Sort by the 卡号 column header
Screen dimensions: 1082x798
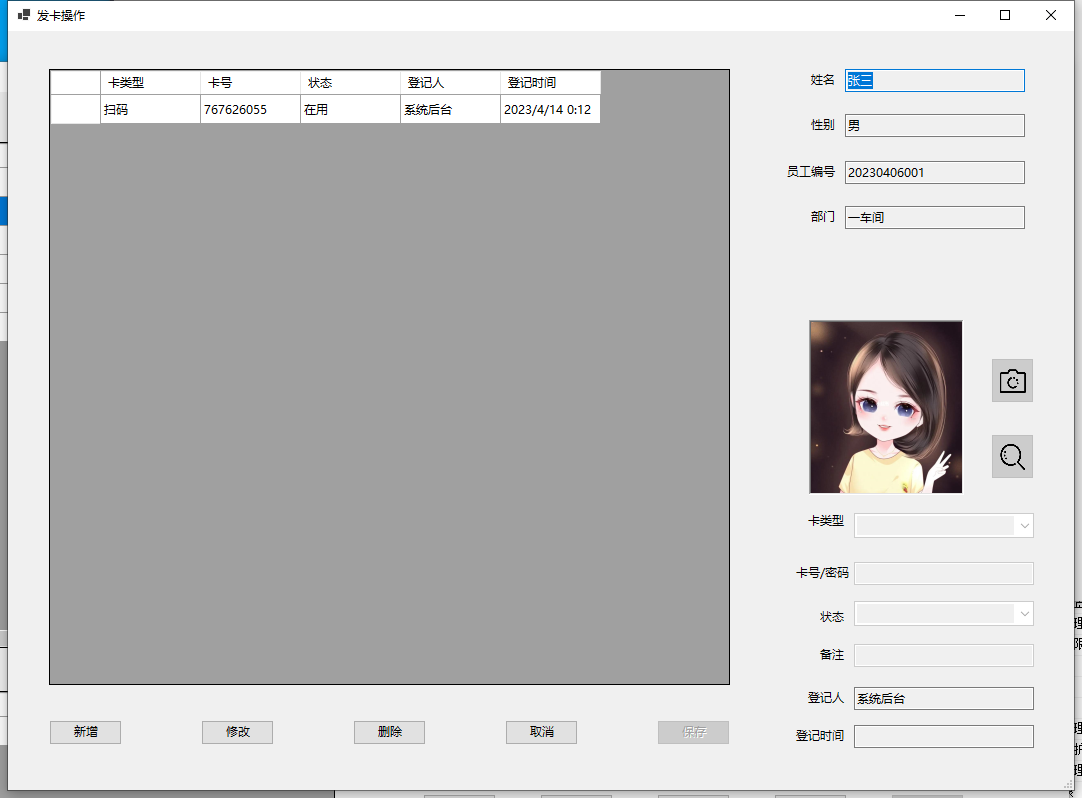click(250, 83)
